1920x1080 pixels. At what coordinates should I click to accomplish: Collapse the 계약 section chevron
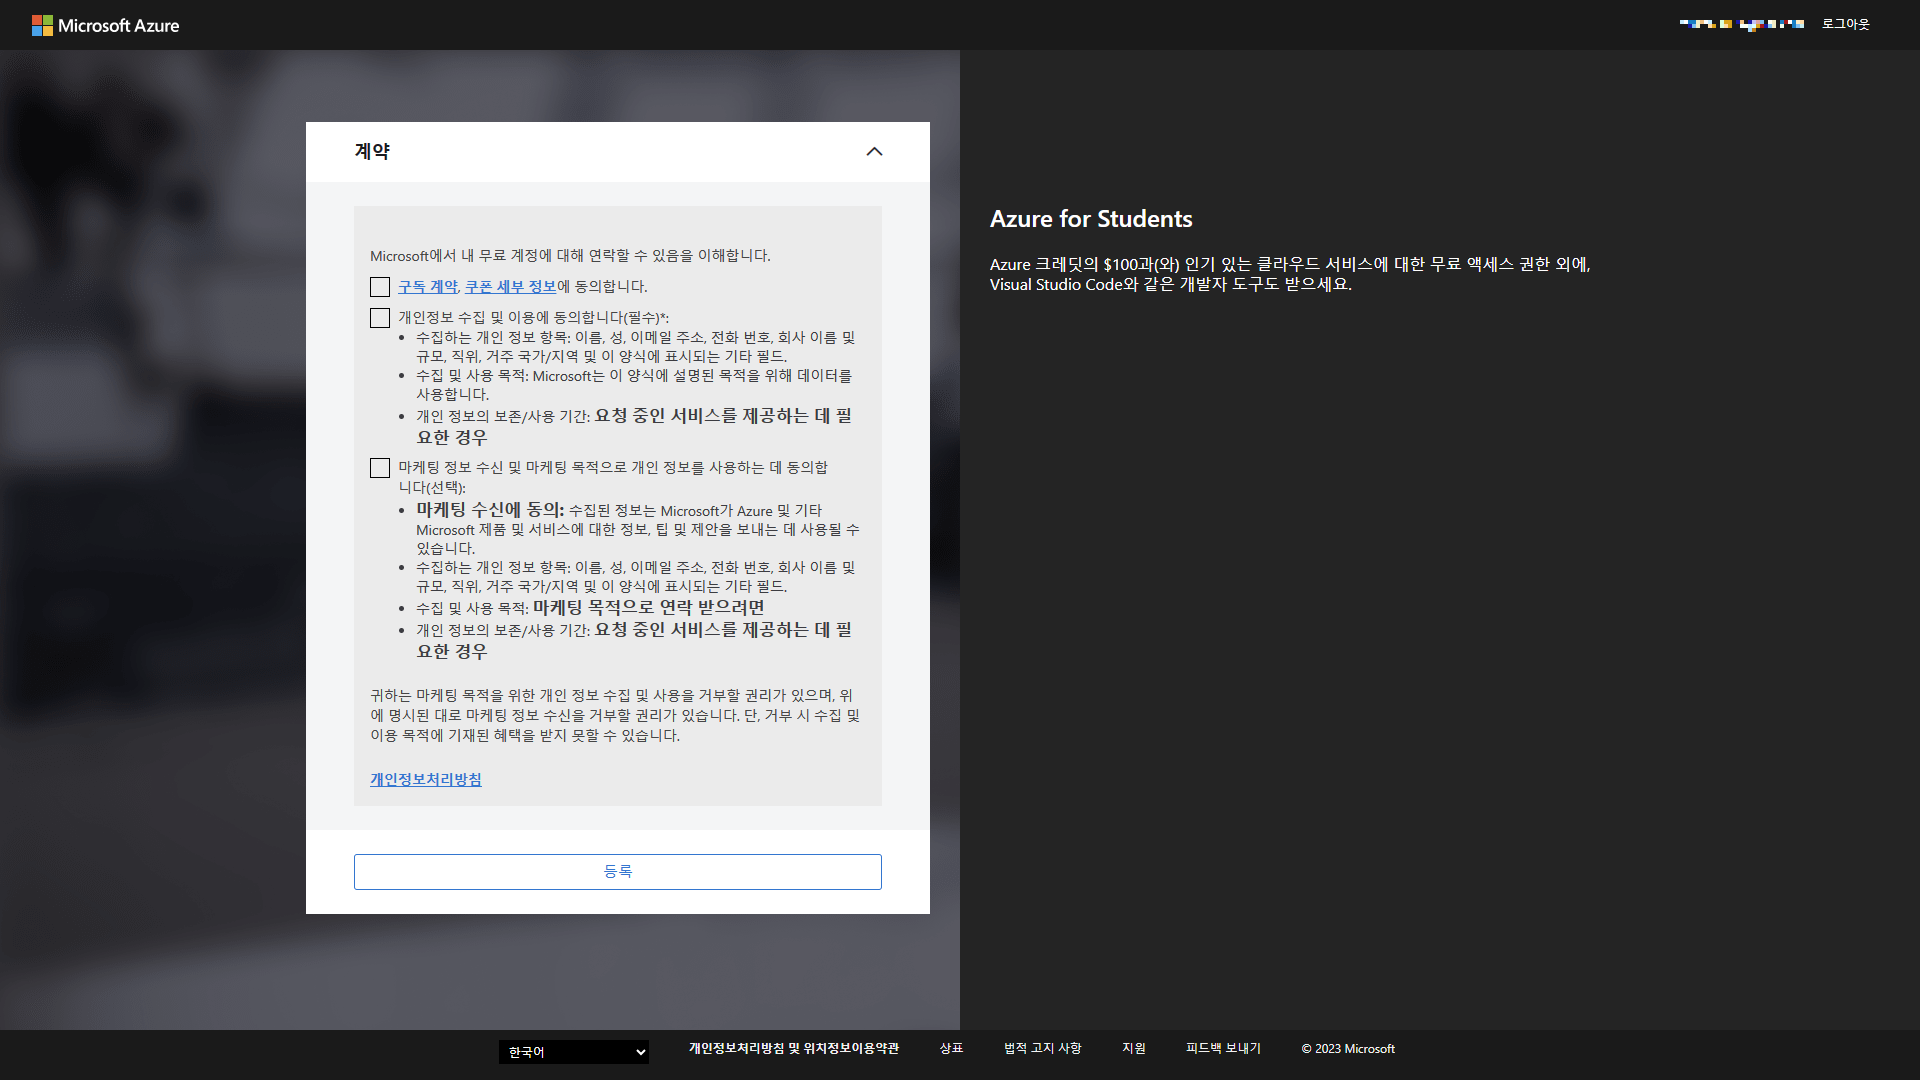coord(874,152)
